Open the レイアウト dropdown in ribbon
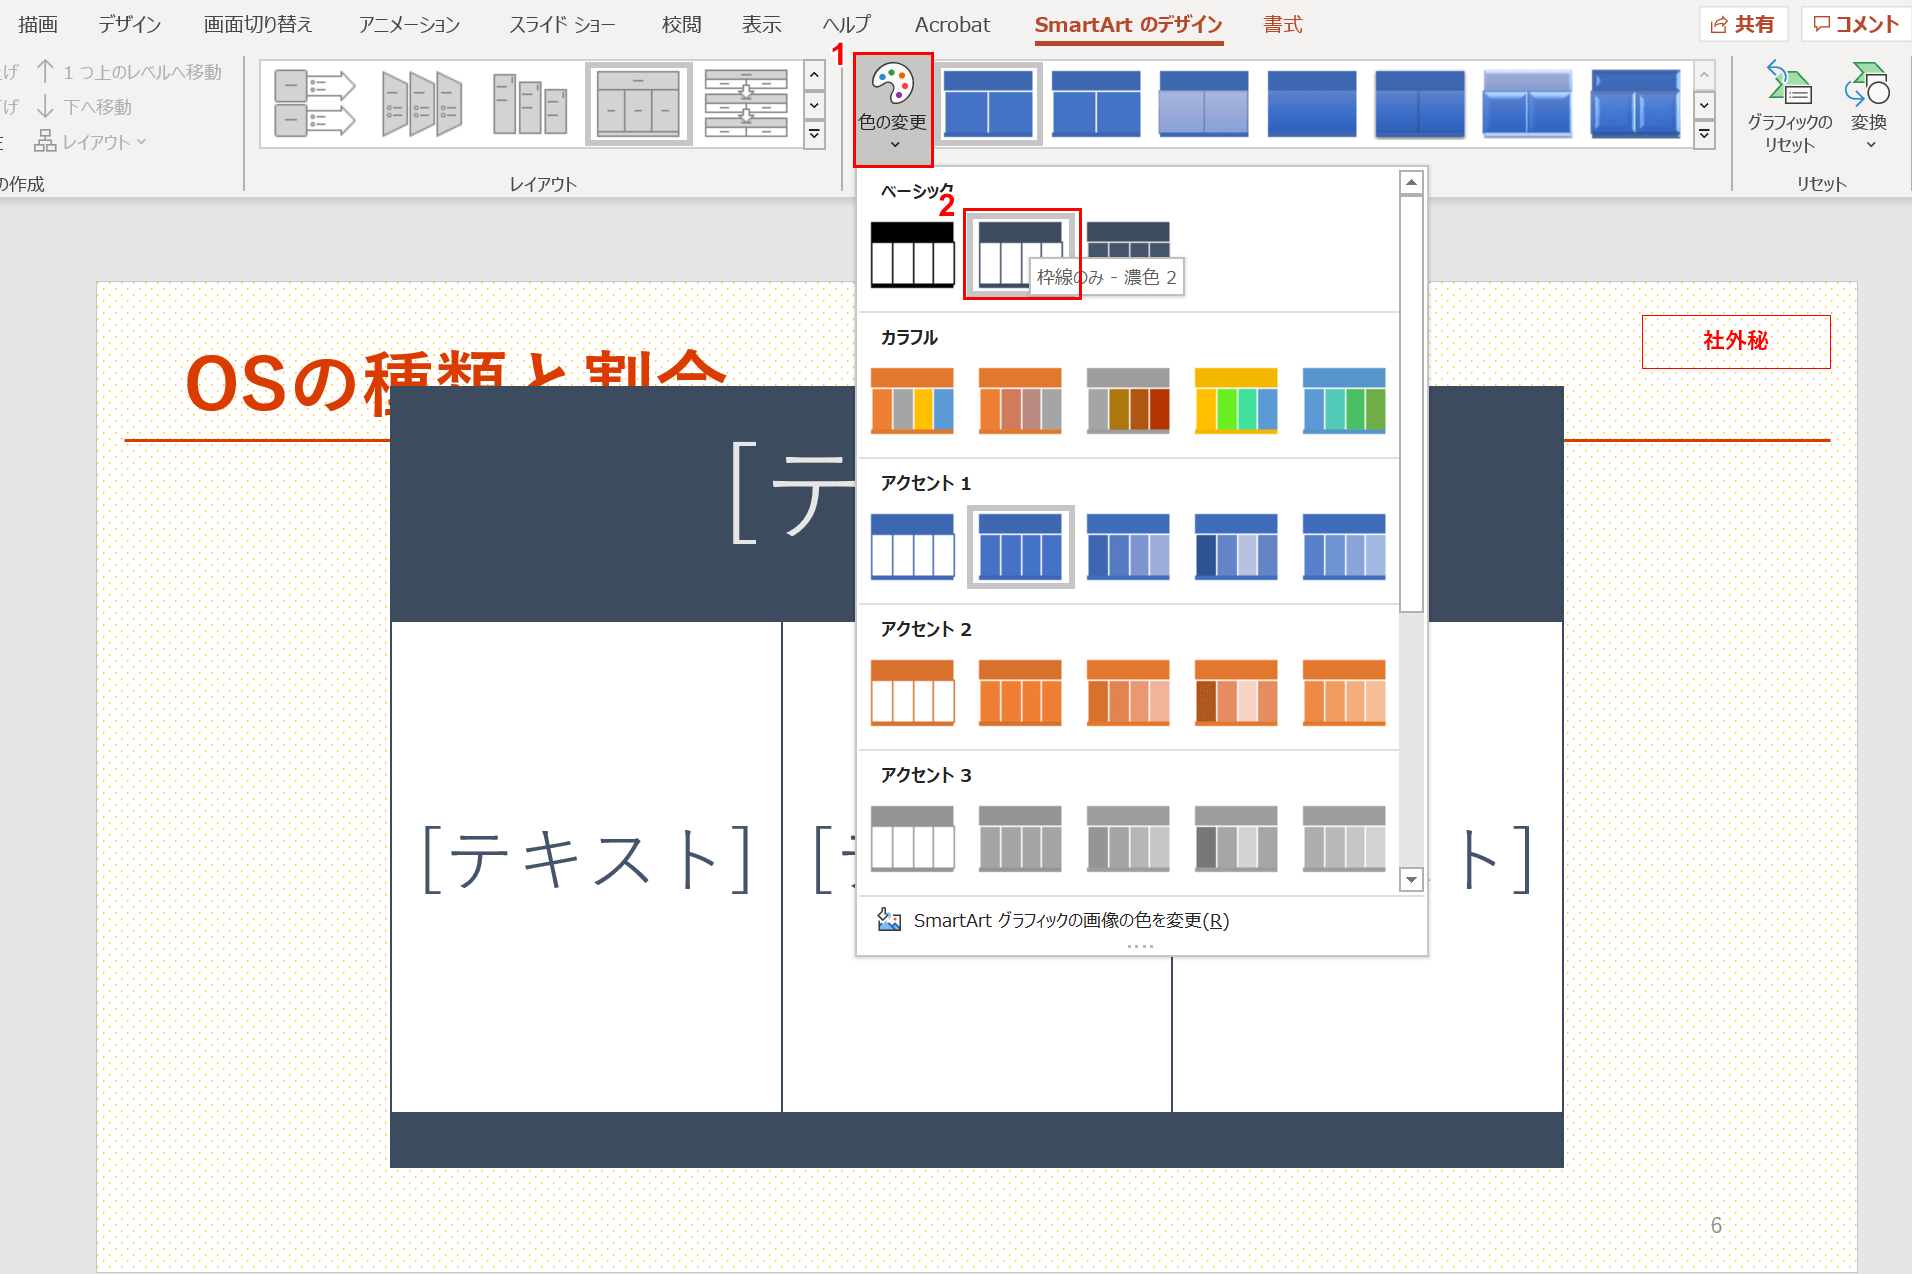Viewport: 1912px width, 1274px height. 90,142
